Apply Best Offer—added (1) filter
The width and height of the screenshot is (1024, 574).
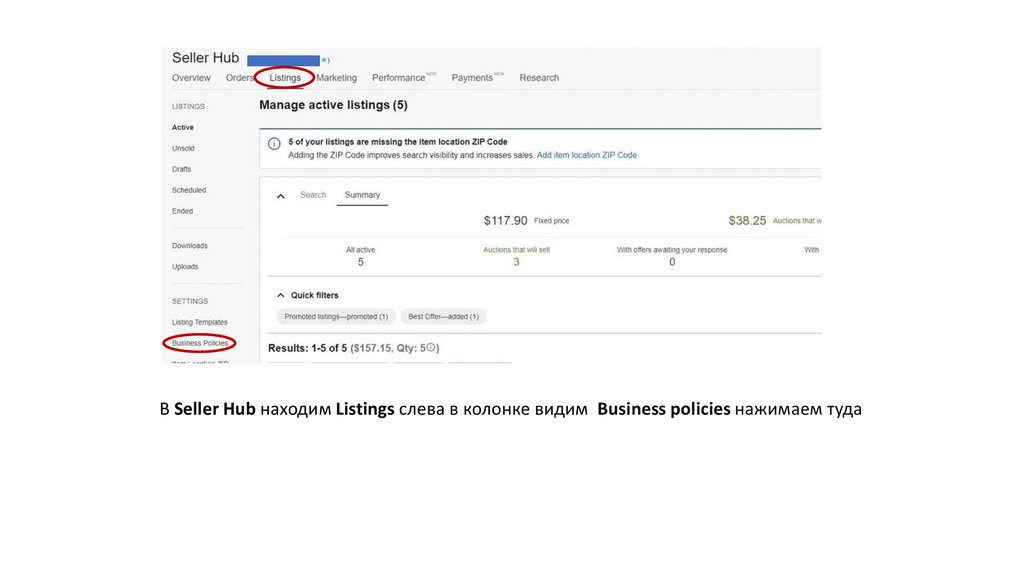click(x=443, y=317)
